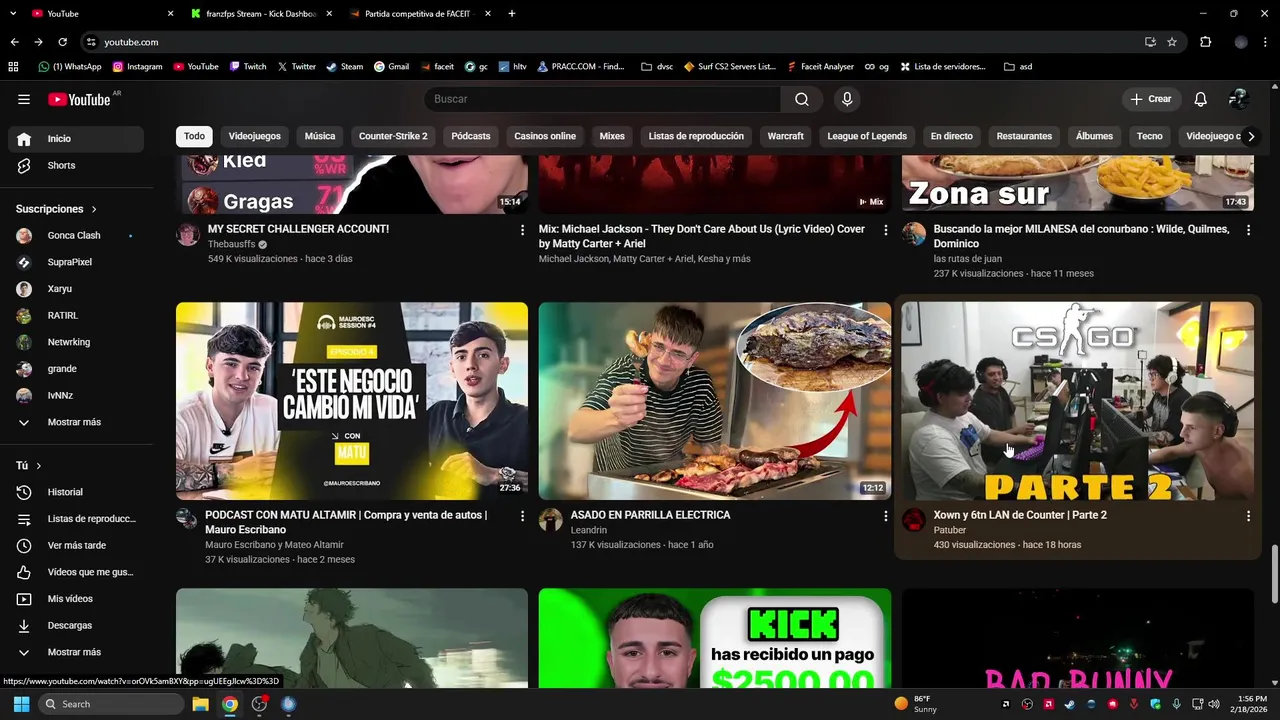The image size is (1280, 720).
Task: Bookmark this page with star icon
Action: tap(1172, 42)
